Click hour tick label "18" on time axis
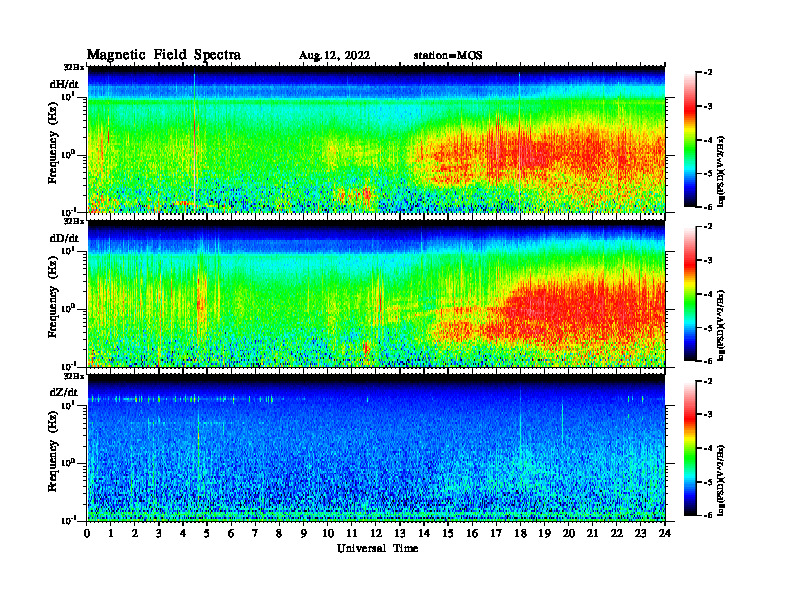792x612 pixels. point(520,534)
